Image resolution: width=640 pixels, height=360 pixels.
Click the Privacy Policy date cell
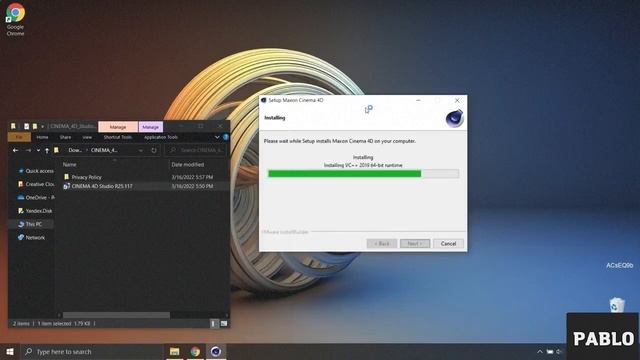coord(192,177)
